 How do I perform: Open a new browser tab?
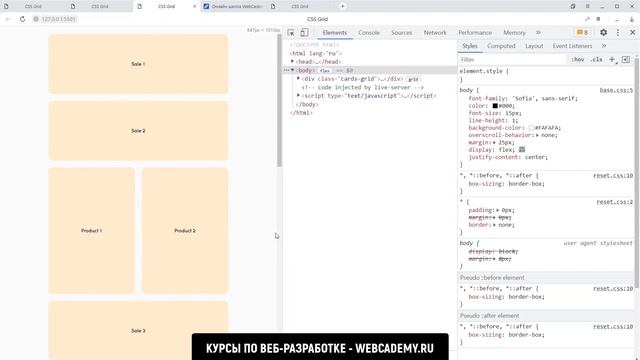342,6
